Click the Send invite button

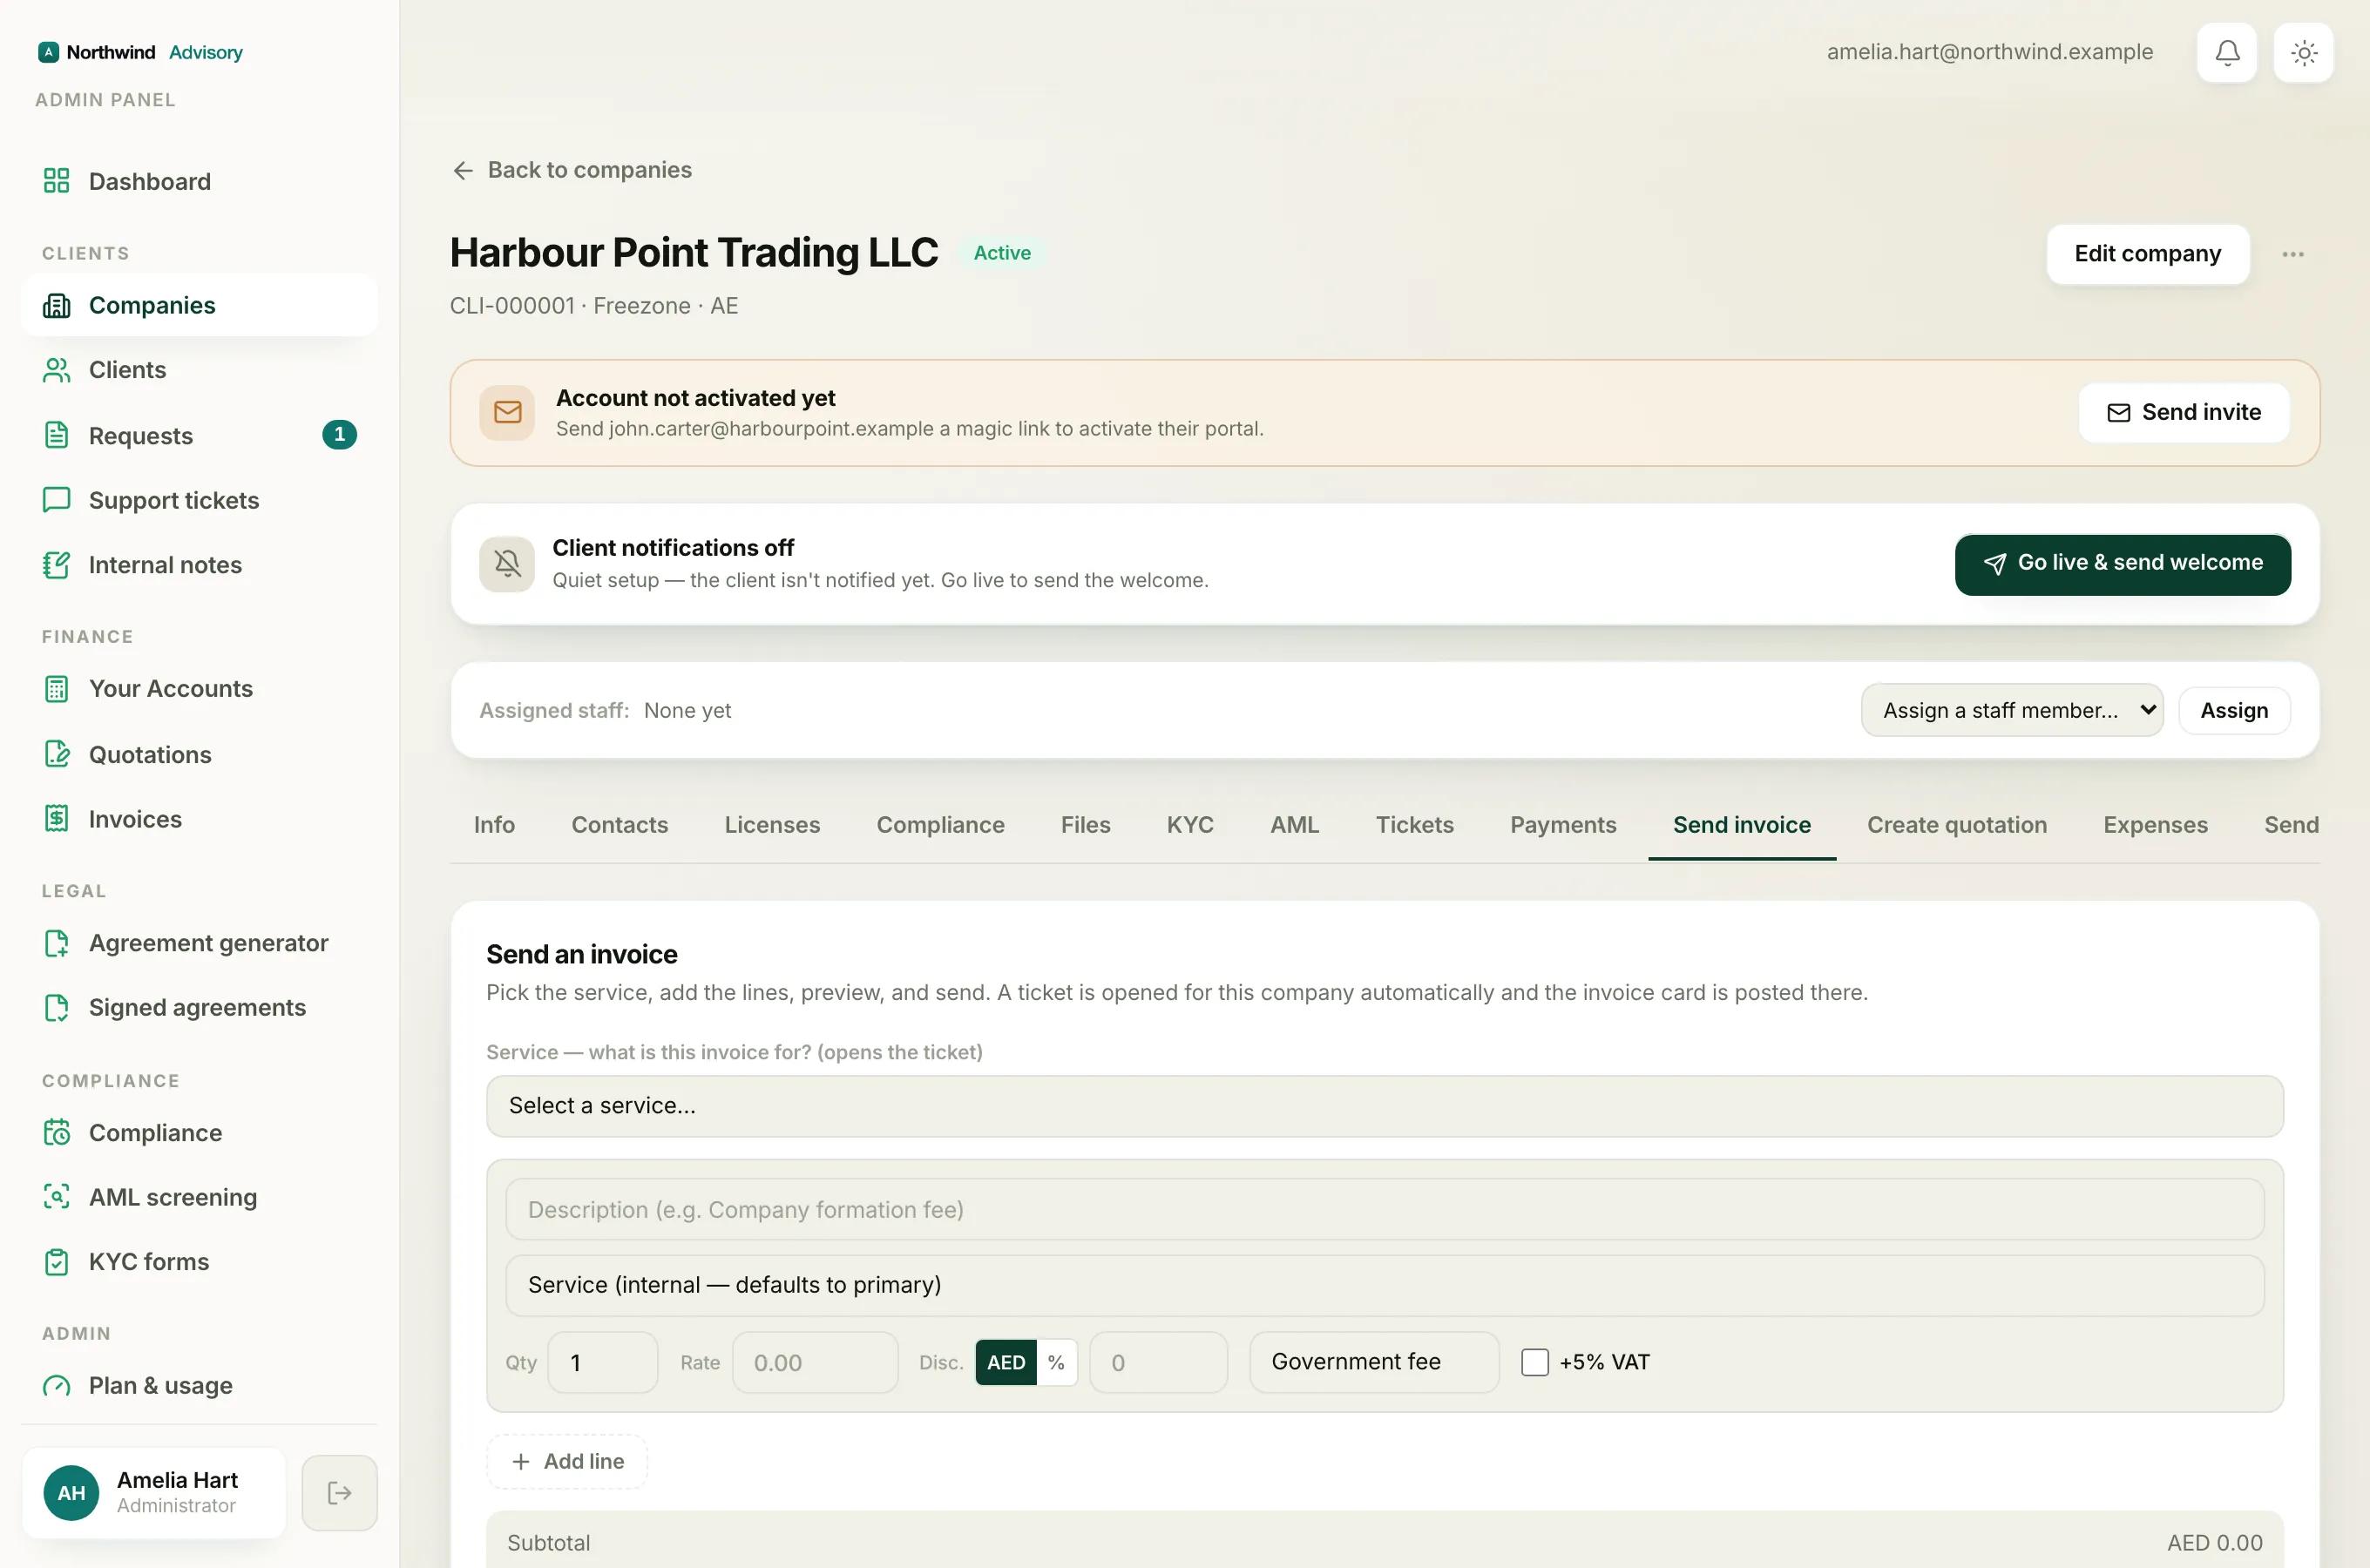point(2183,413)
